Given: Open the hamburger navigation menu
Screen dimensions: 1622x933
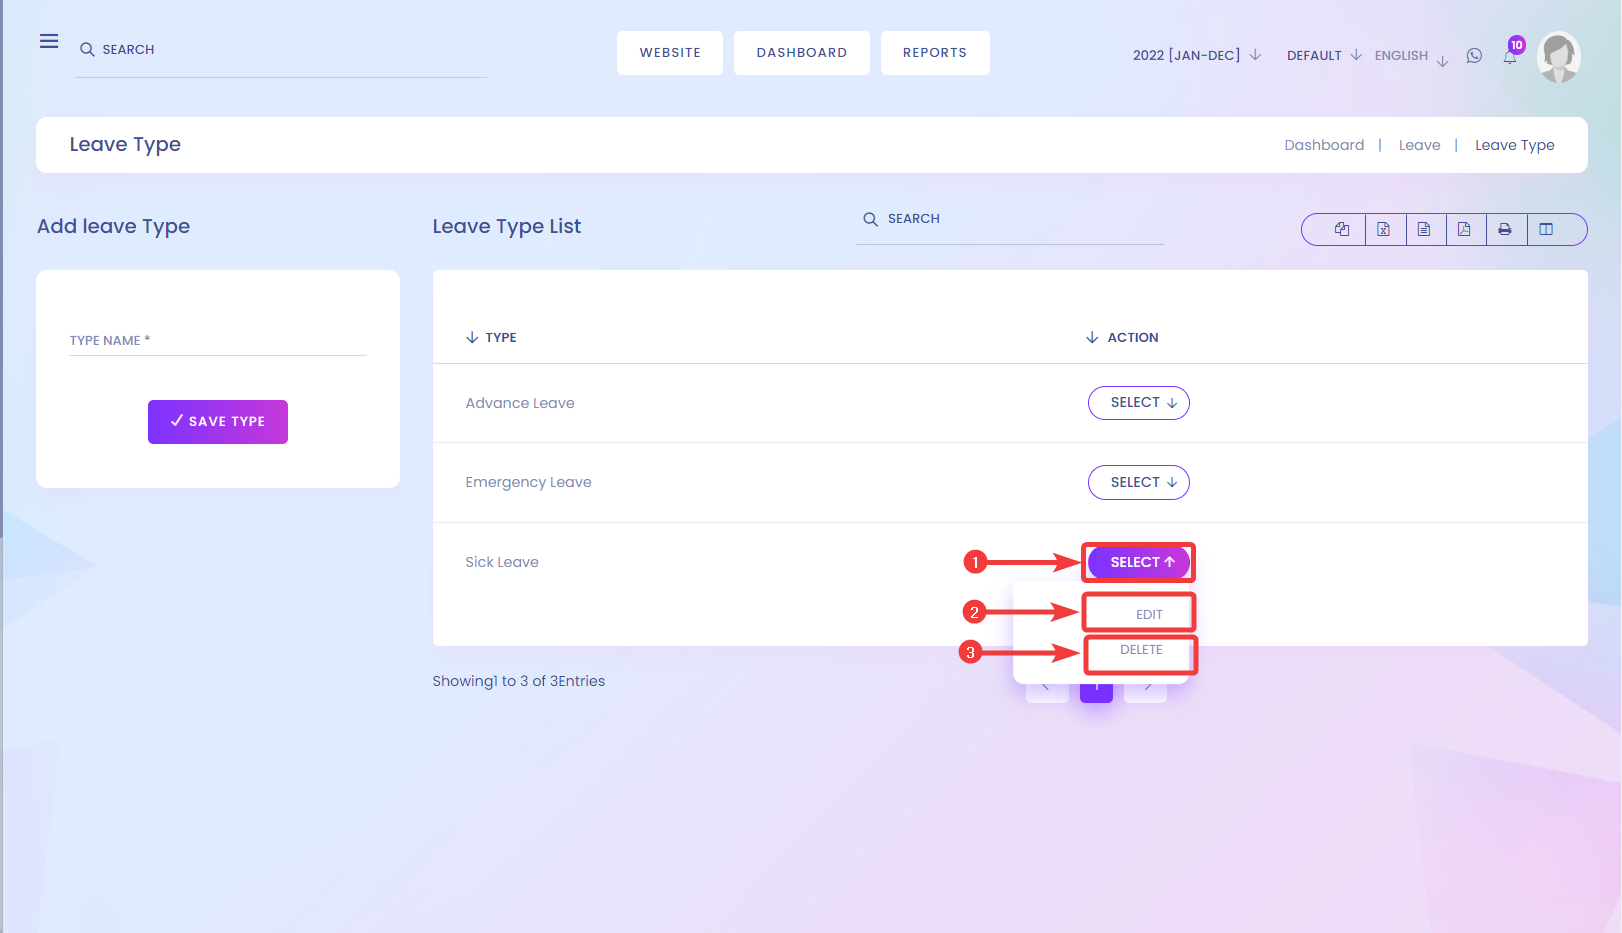Looking at the screenshot, I should tap(48, 41).
